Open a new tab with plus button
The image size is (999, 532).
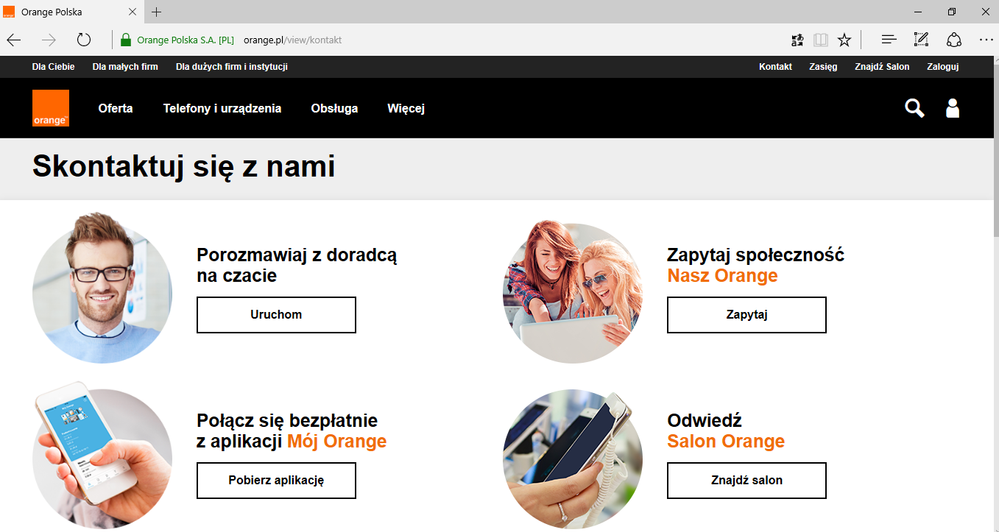pyautogui.click(x=156, y=11)
